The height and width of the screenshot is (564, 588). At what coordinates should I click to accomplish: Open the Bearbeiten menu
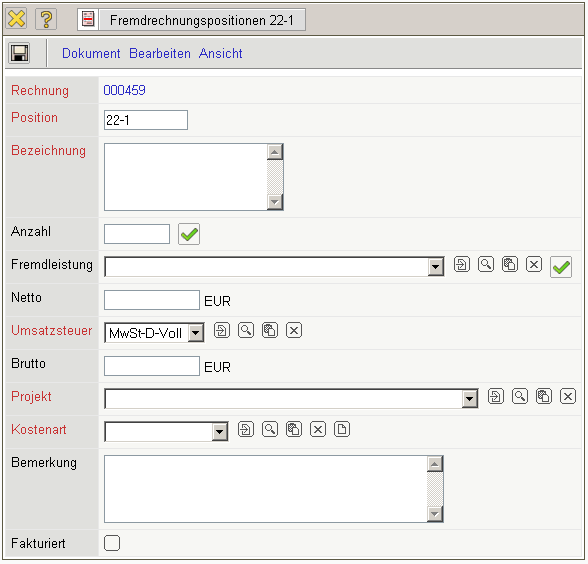click(160, 53)
